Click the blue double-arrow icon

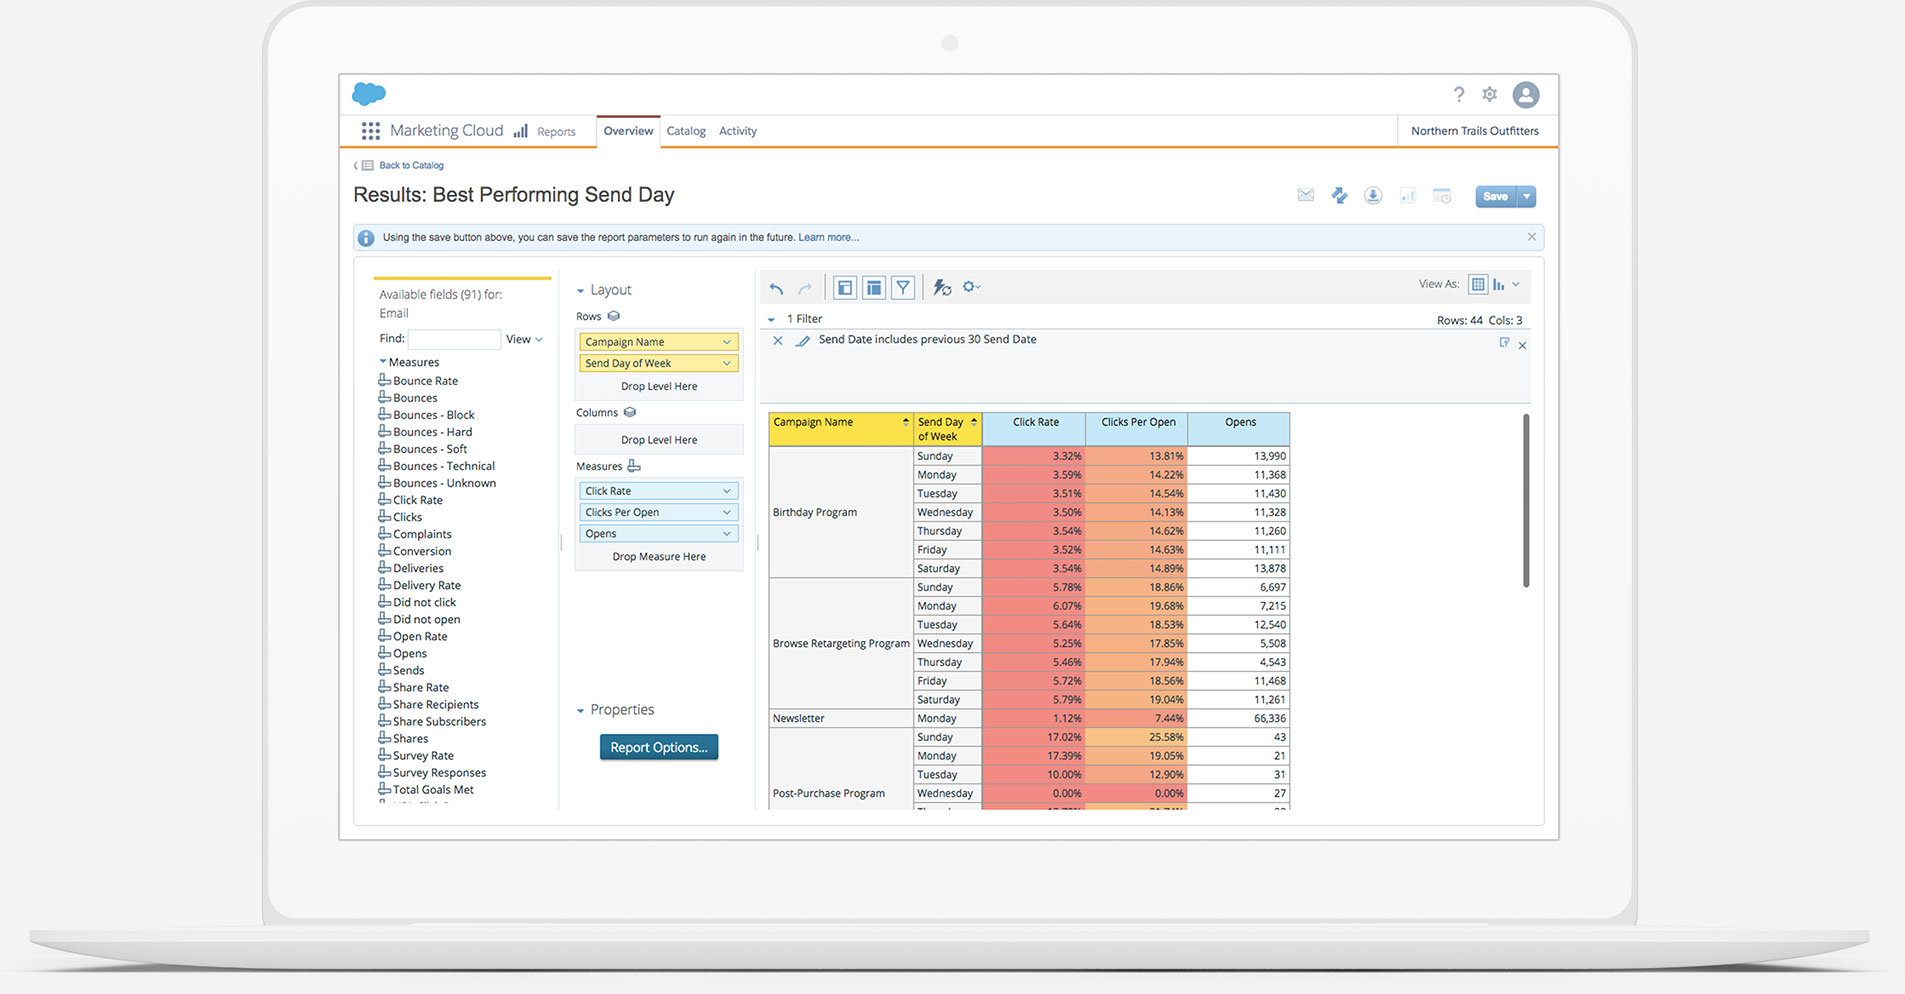click(1339, 196)
